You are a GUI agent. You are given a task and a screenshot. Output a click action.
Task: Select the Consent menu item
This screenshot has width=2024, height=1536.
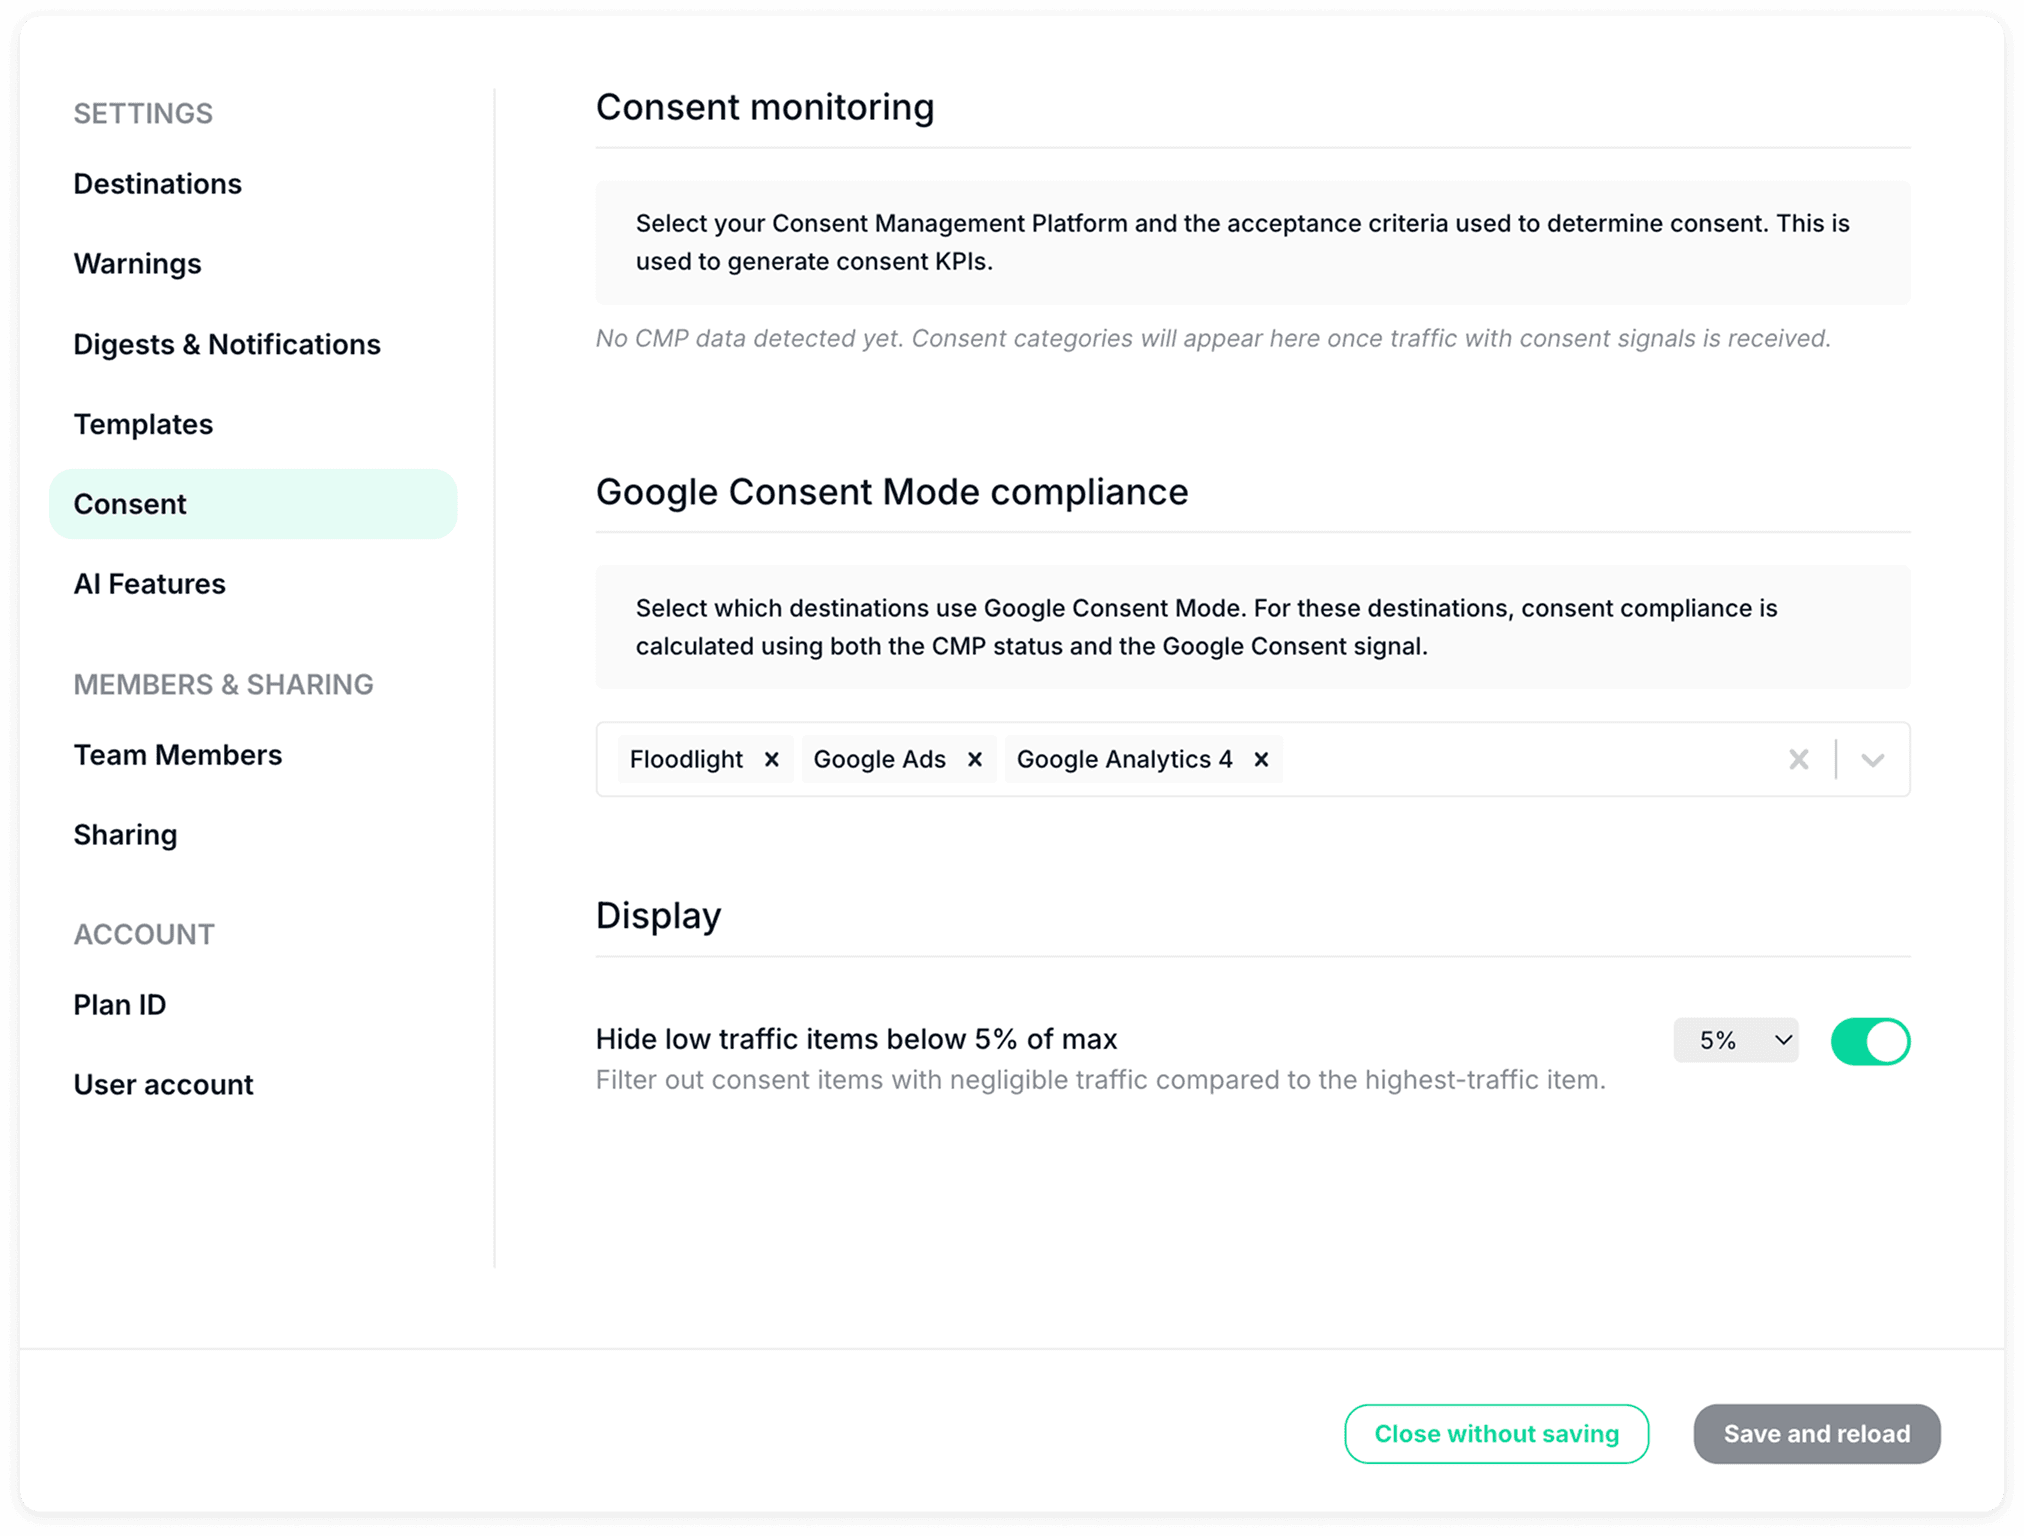[130, 504]
